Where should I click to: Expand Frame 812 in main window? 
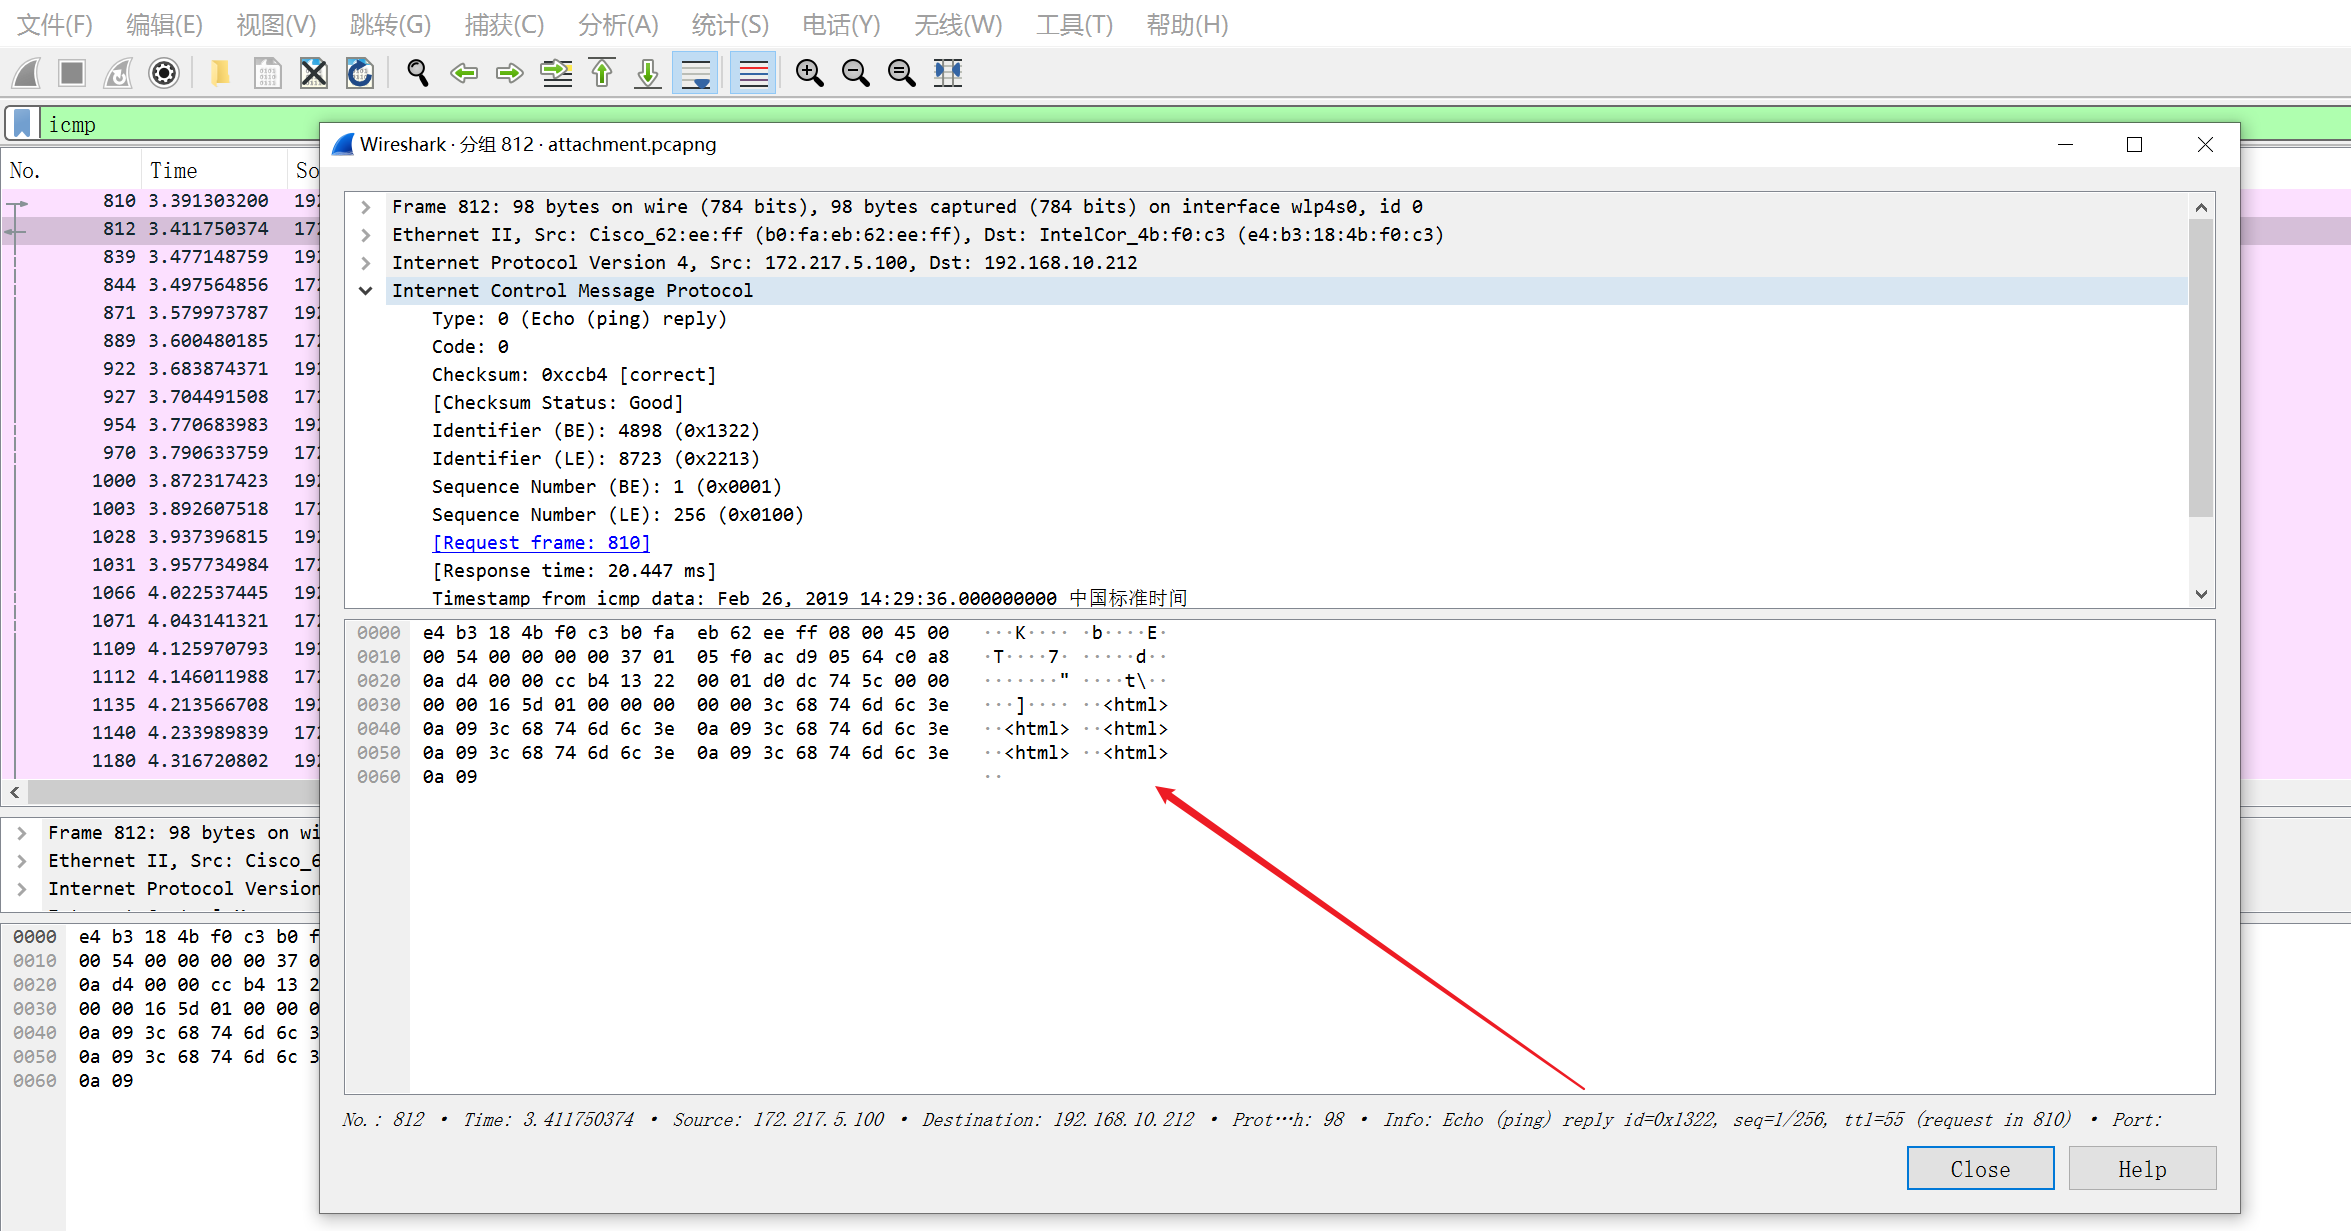[x=22, y=833]
